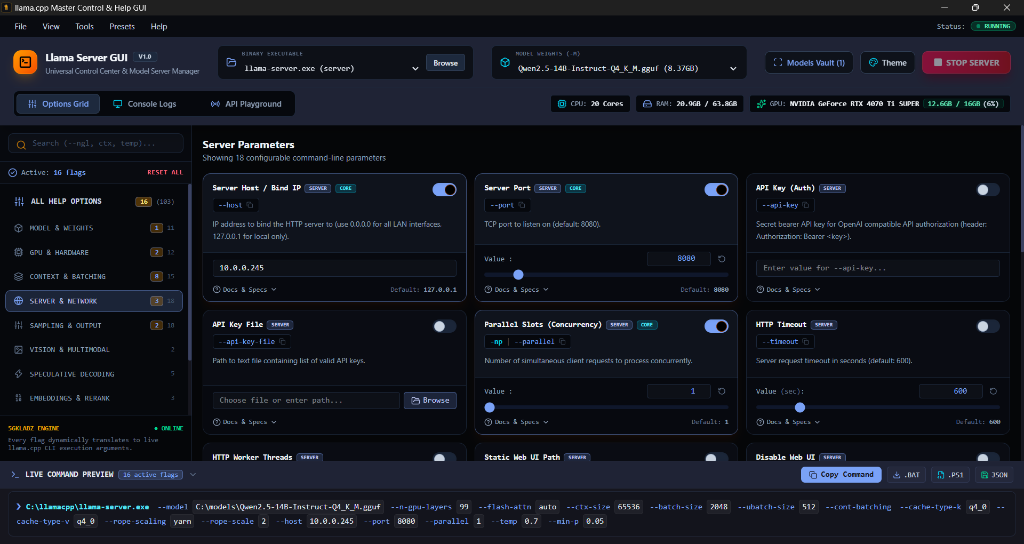This screenshot has width=1024, height=544.
Task: Expand Docs & Specs under HTTP Timeout
Action: pos(788,422)
